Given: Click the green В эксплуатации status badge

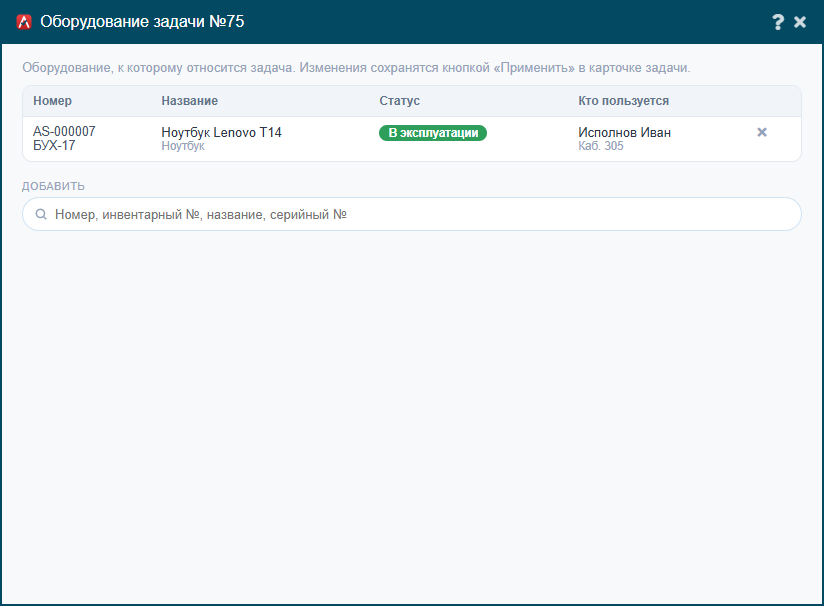Looking at the screenshot, I should (x=433, y=133).
